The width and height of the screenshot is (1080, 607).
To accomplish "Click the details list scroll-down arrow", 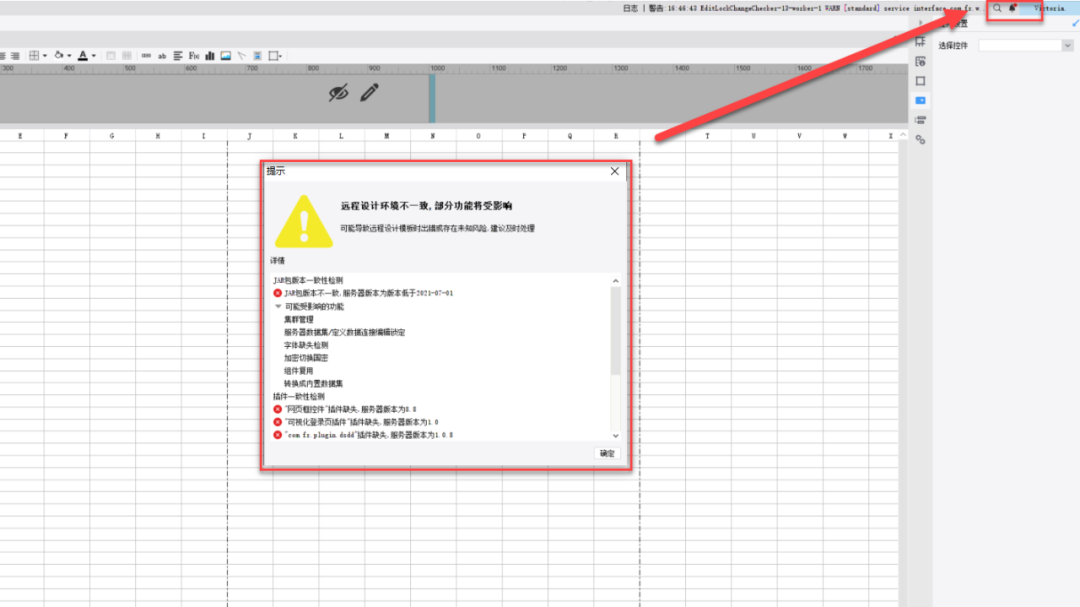I will click(x=615, y=435).
